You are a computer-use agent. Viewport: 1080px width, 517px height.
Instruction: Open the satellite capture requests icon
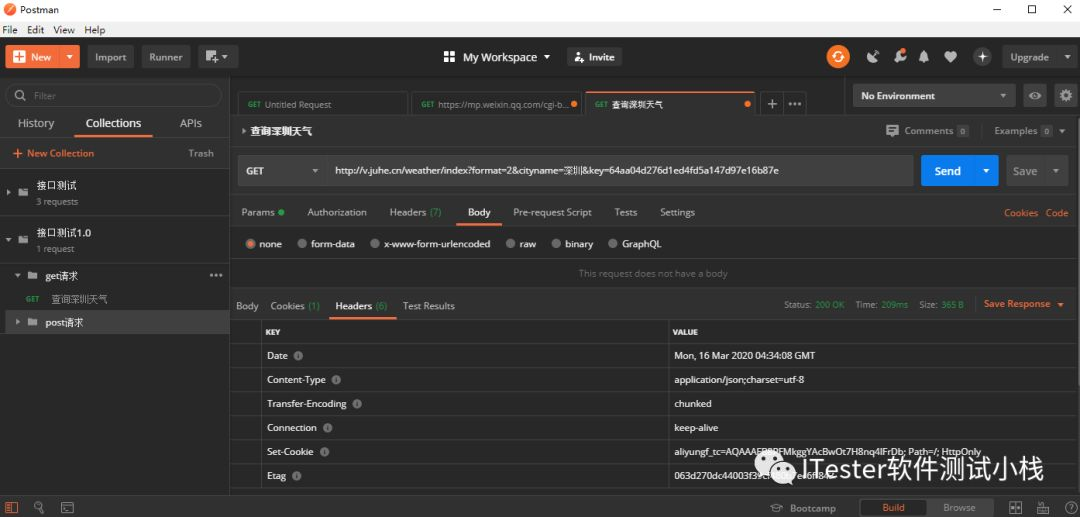click(x=873, y=56)
